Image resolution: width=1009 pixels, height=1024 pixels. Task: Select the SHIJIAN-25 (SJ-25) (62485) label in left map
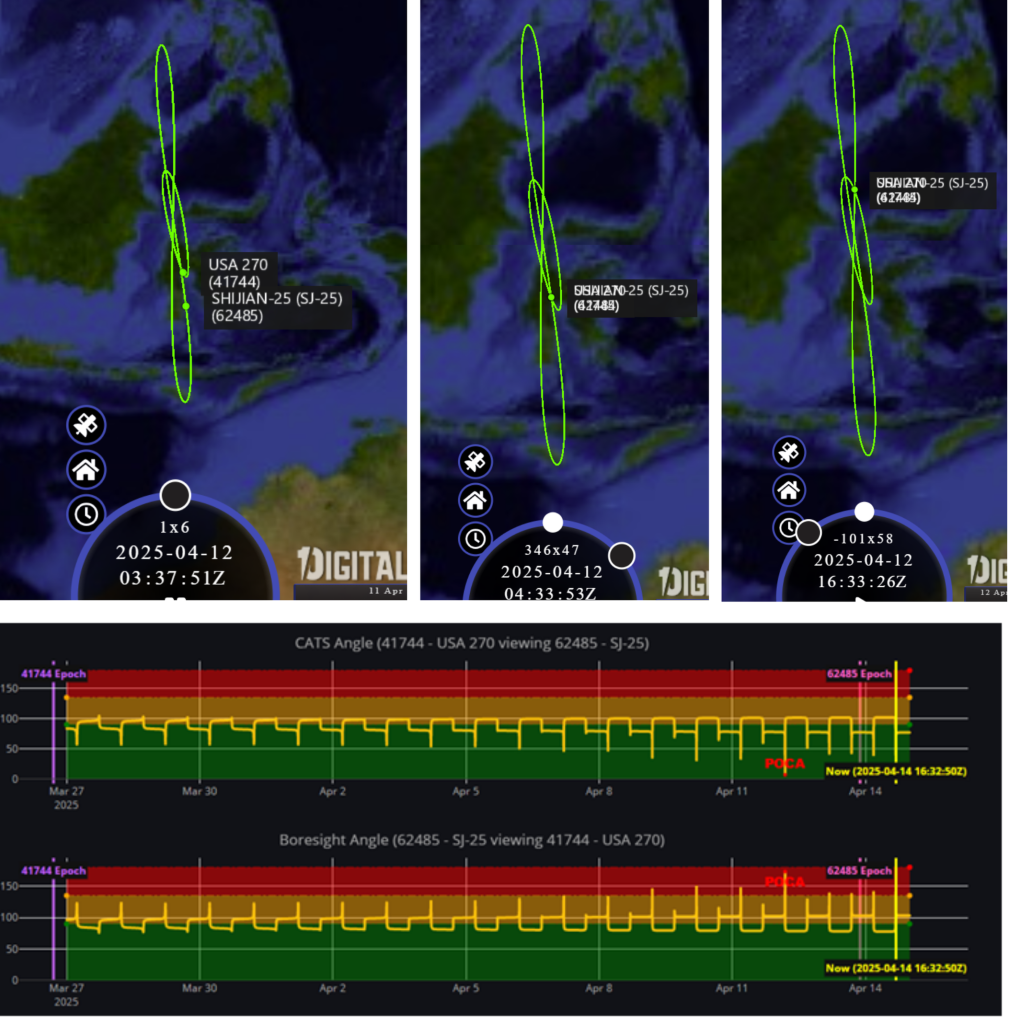(x=278, y=306)
